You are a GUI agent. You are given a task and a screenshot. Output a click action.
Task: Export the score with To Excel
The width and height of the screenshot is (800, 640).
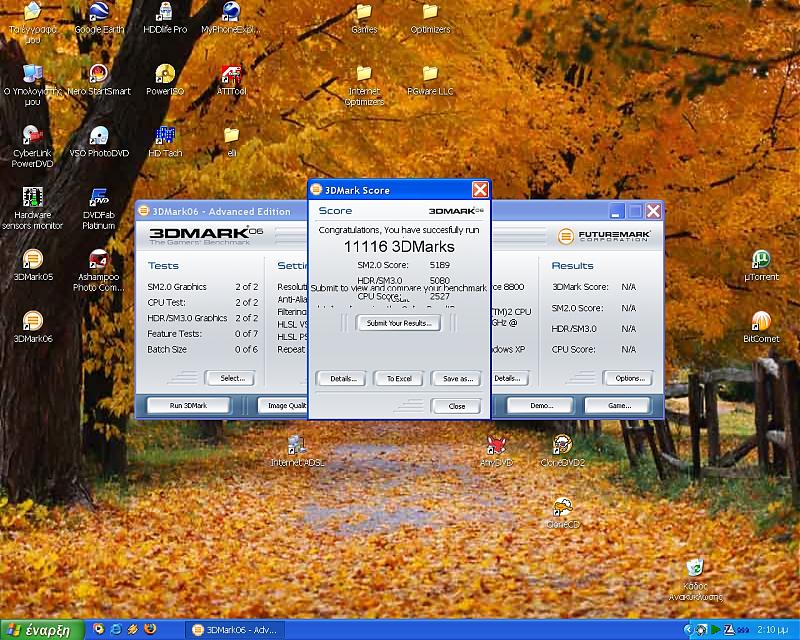398,379
